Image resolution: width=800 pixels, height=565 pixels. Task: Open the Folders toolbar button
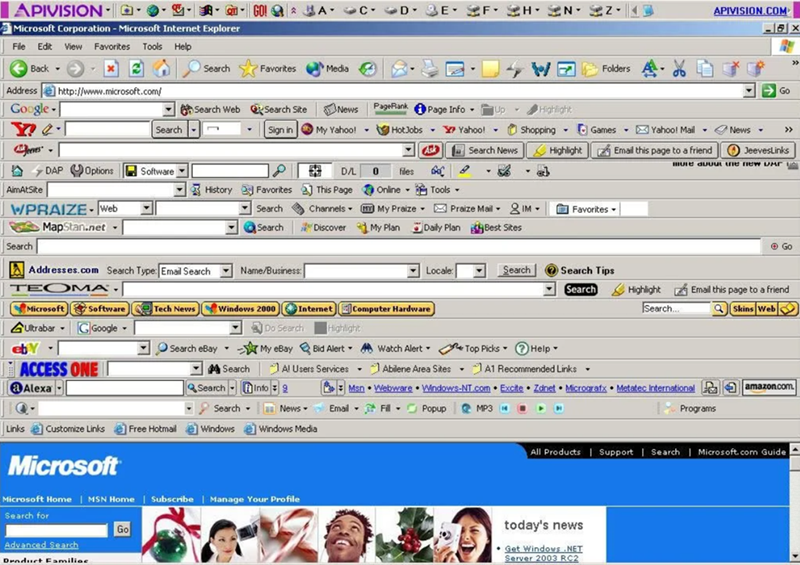(x=607, y=68)
